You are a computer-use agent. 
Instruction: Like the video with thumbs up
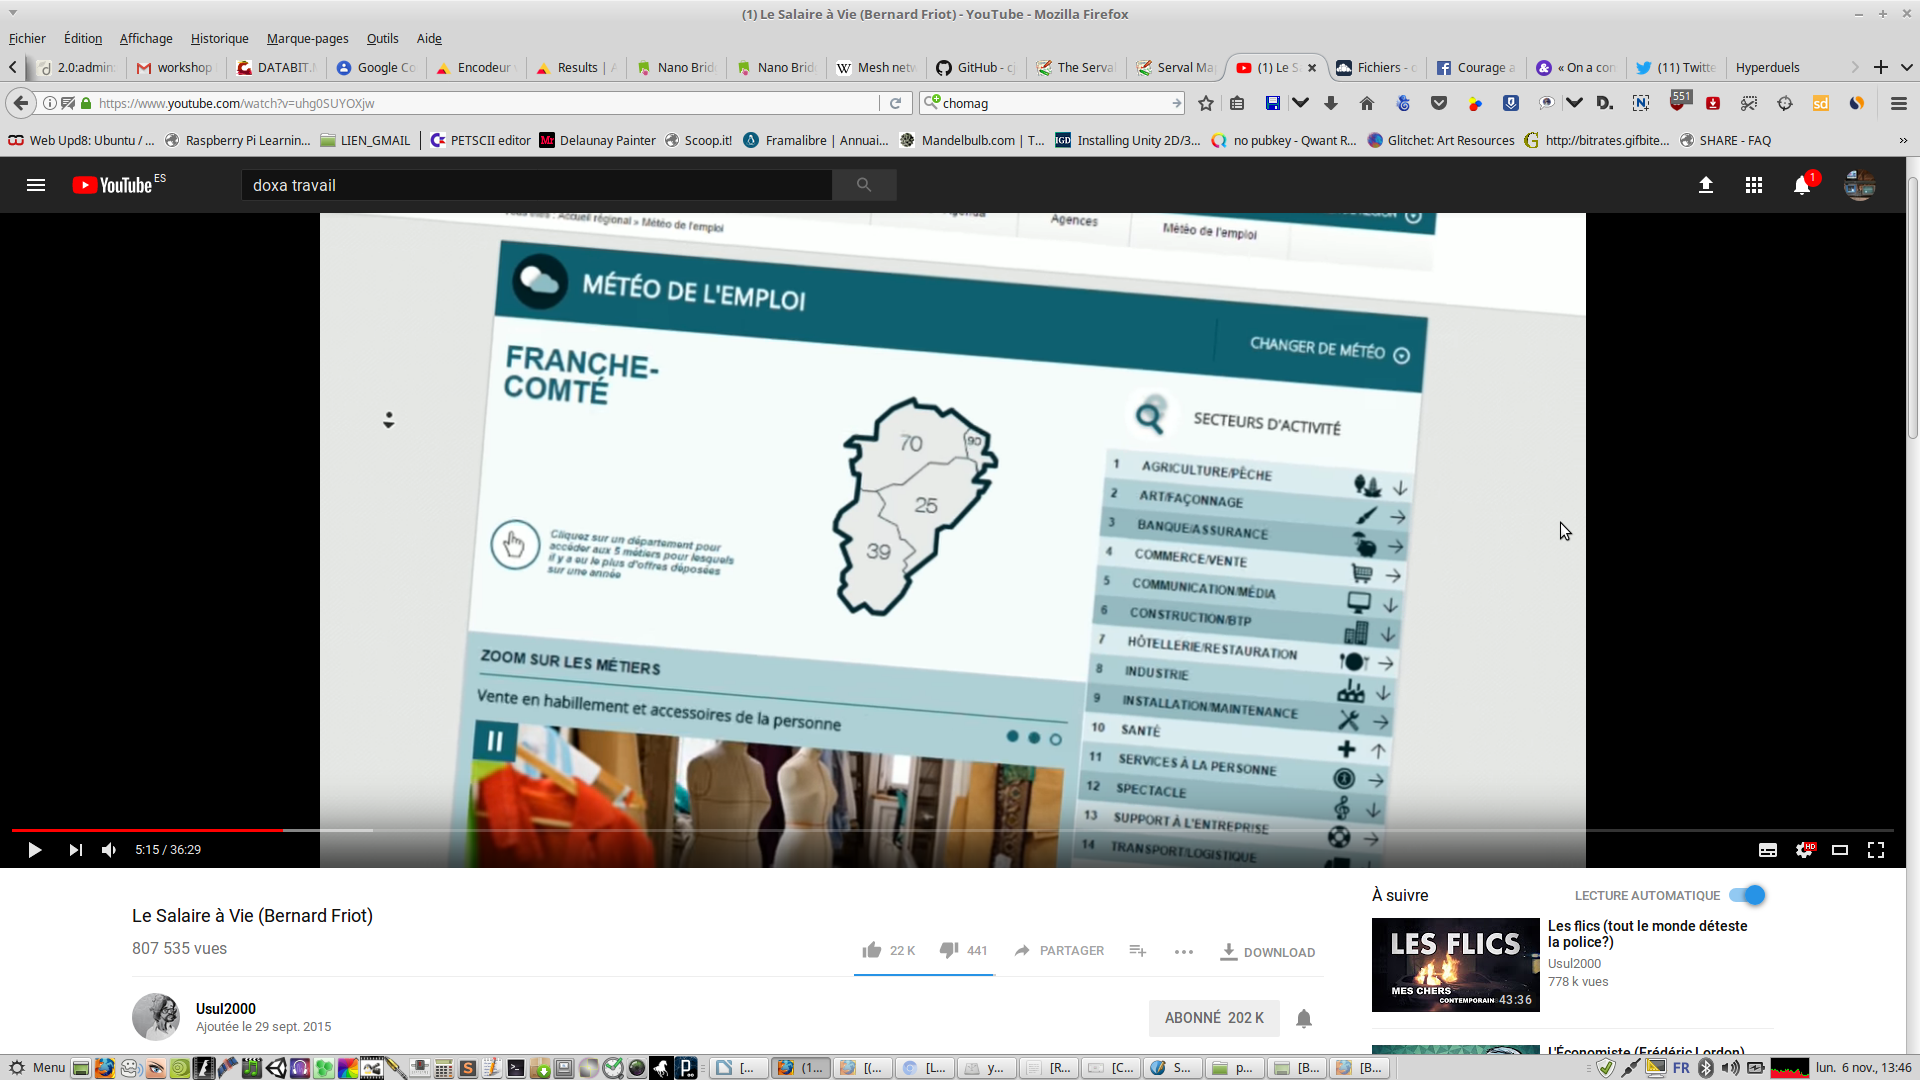872,950
